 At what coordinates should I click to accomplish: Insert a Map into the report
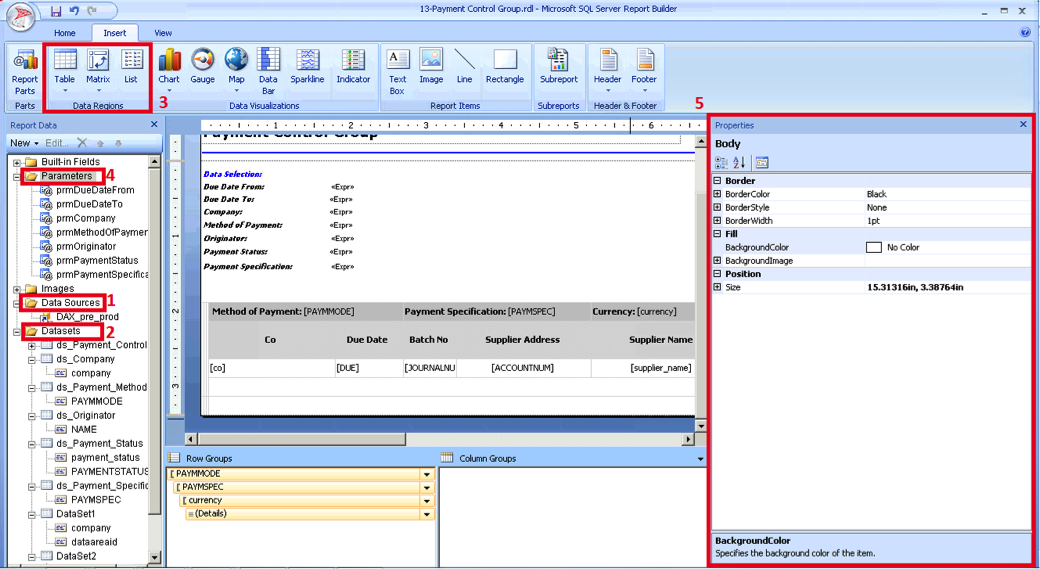point(236,70)
